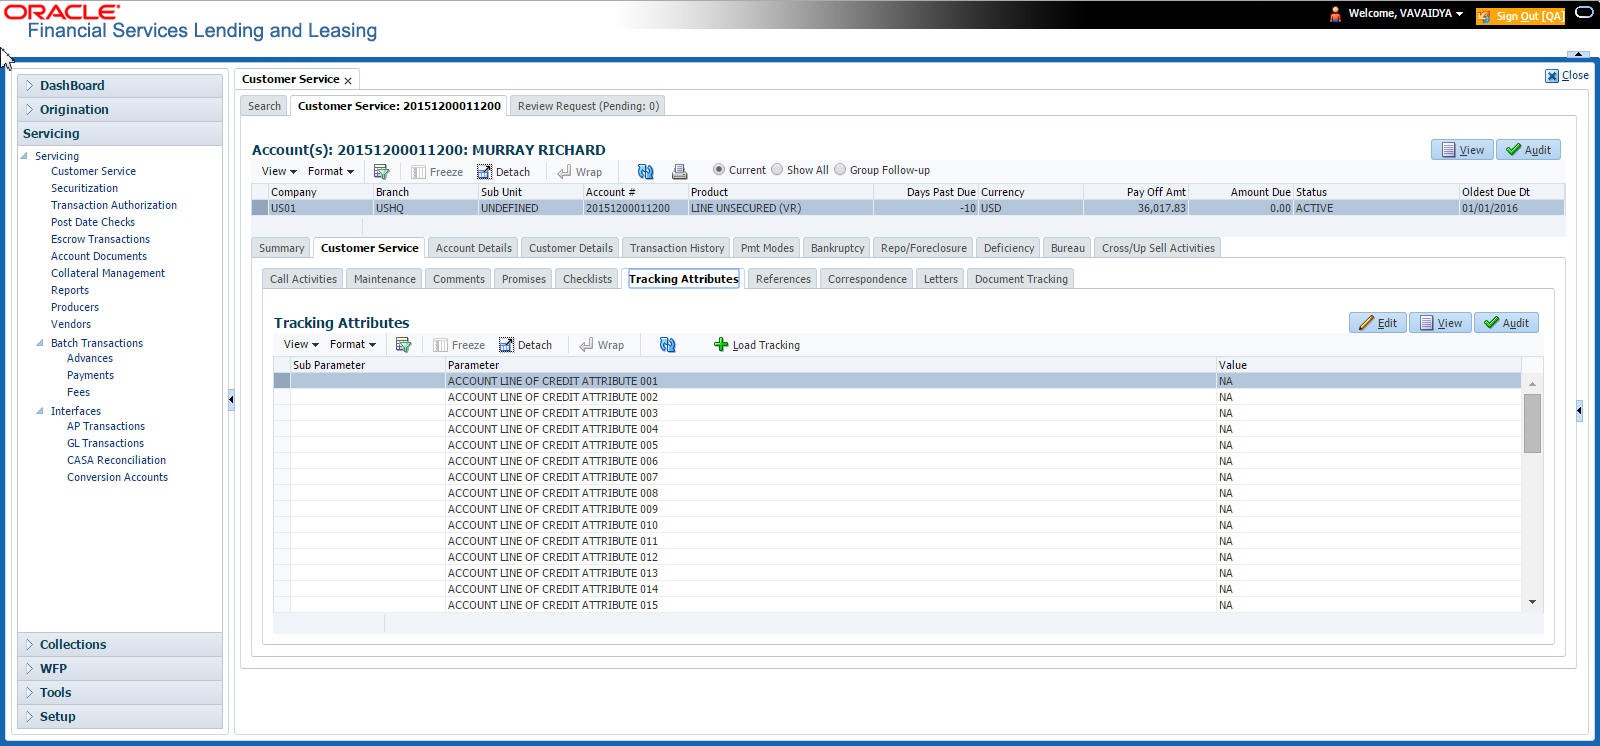Open Transaction Authorization in the Servicing tree
This screenshot has width=1600, height=746.
click(114, 205)
